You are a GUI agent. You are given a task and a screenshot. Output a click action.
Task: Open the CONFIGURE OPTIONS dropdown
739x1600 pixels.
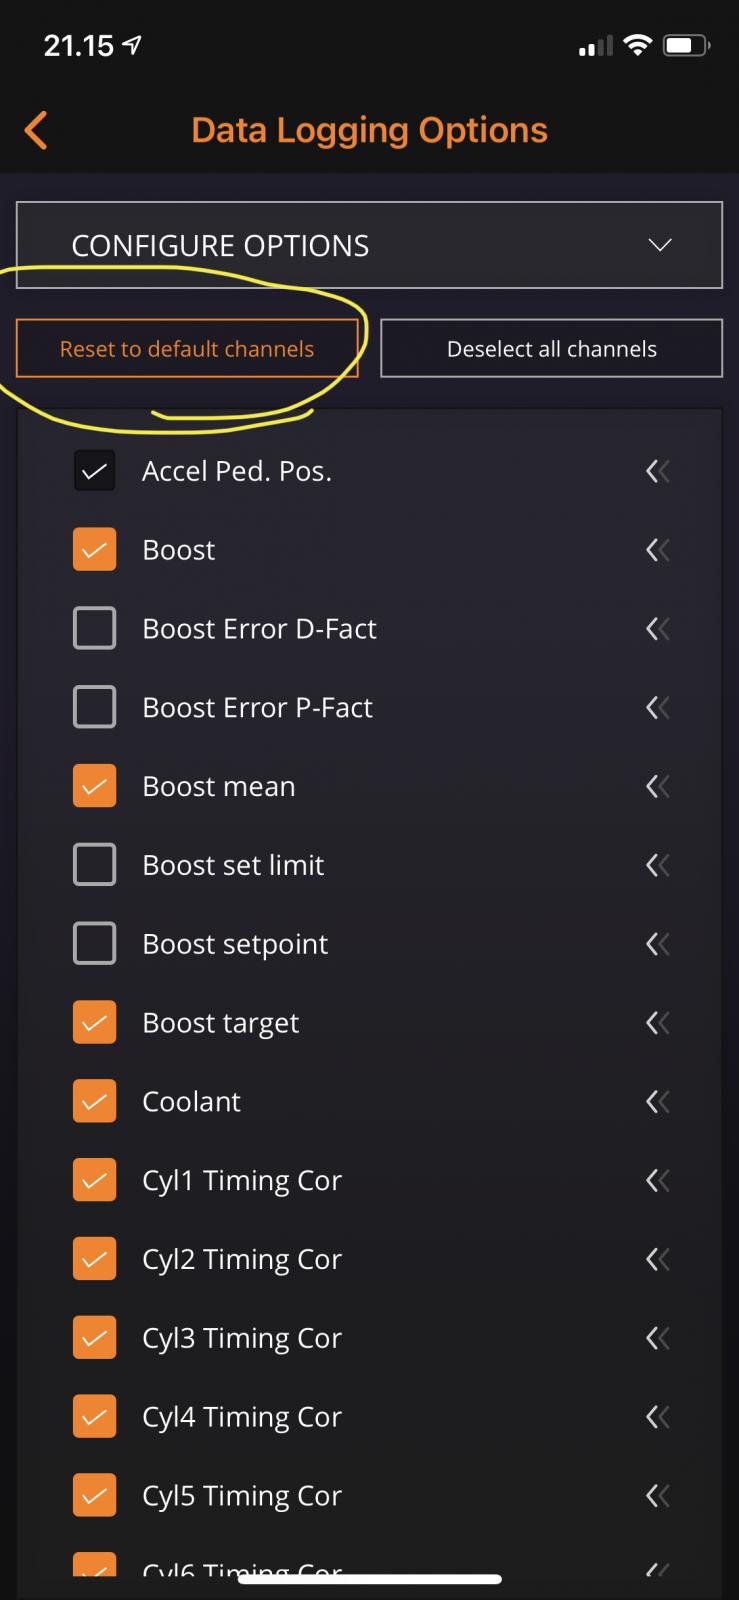[x=369, y=246]
